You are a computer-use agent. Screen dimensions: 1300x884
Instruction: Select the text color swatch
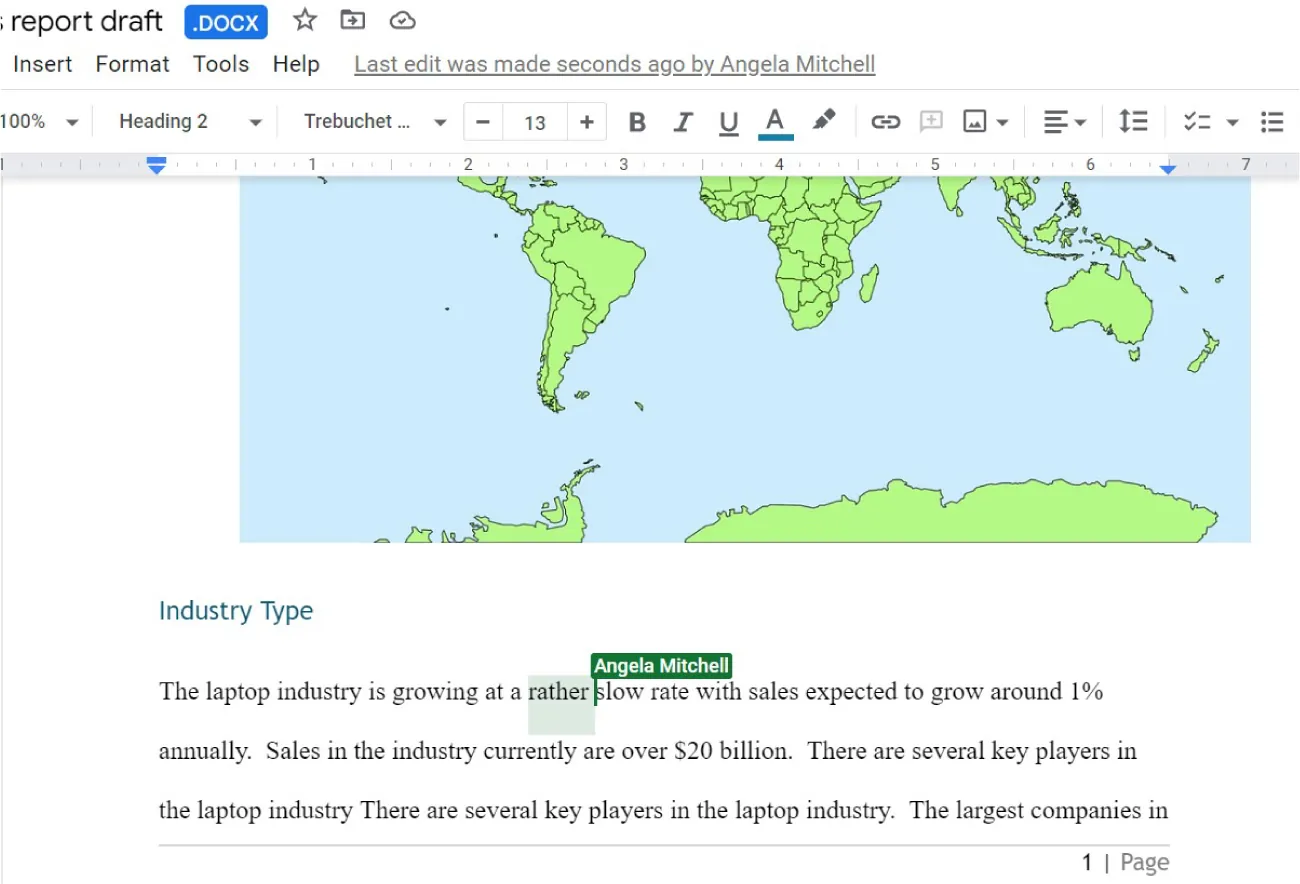775,121
